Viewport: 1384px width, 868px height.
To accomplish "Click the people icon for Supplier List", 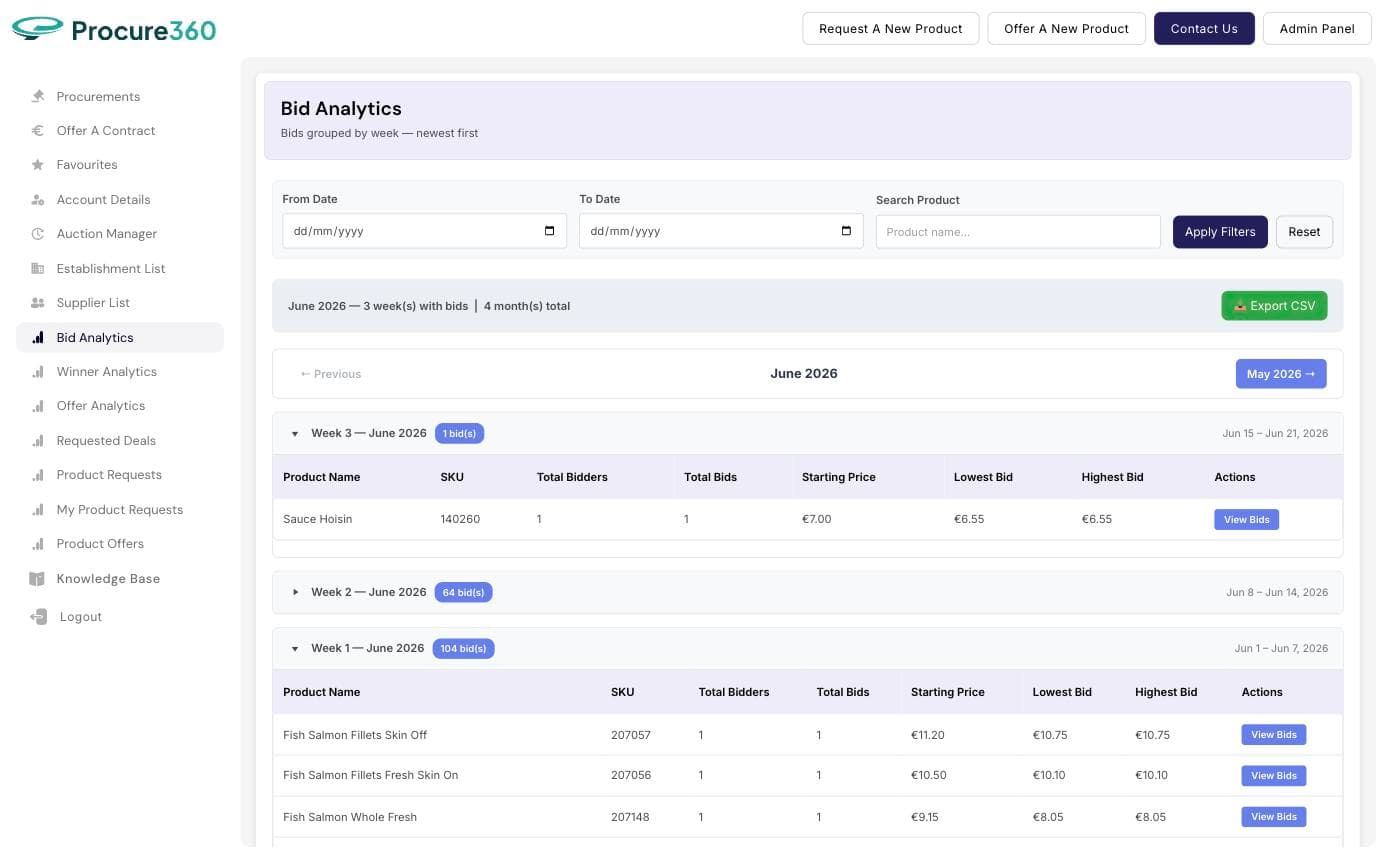I will [x=38, y=303].
